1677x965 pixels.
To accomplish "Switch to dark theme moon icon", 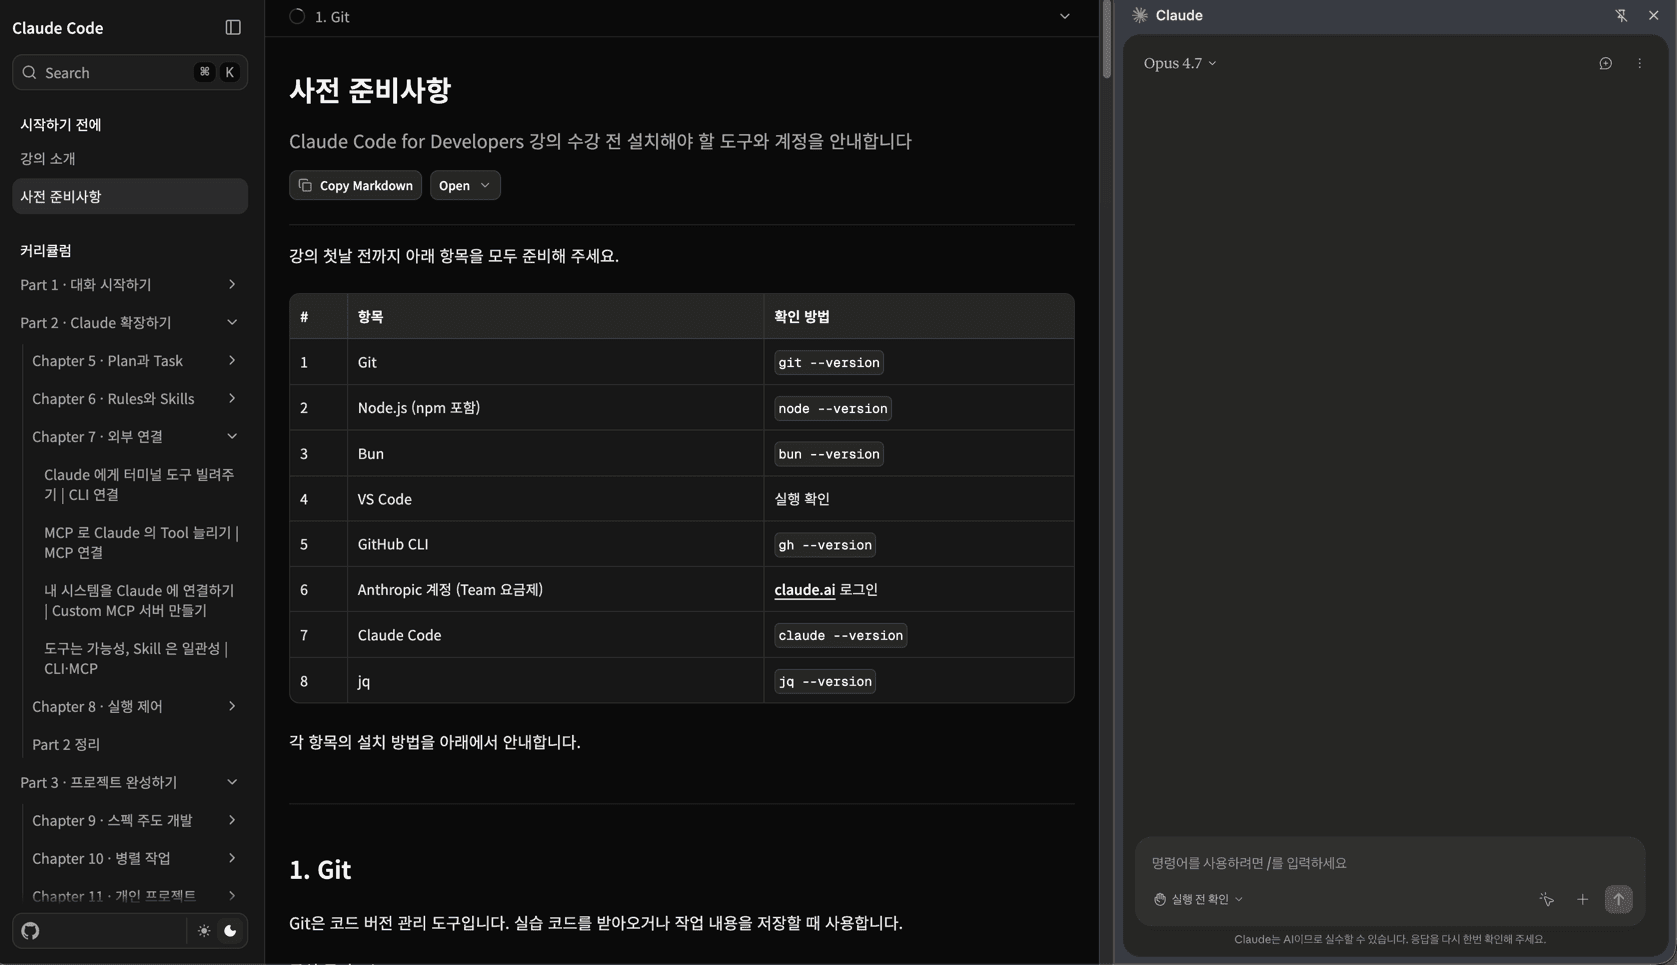I will coord(230,931).
